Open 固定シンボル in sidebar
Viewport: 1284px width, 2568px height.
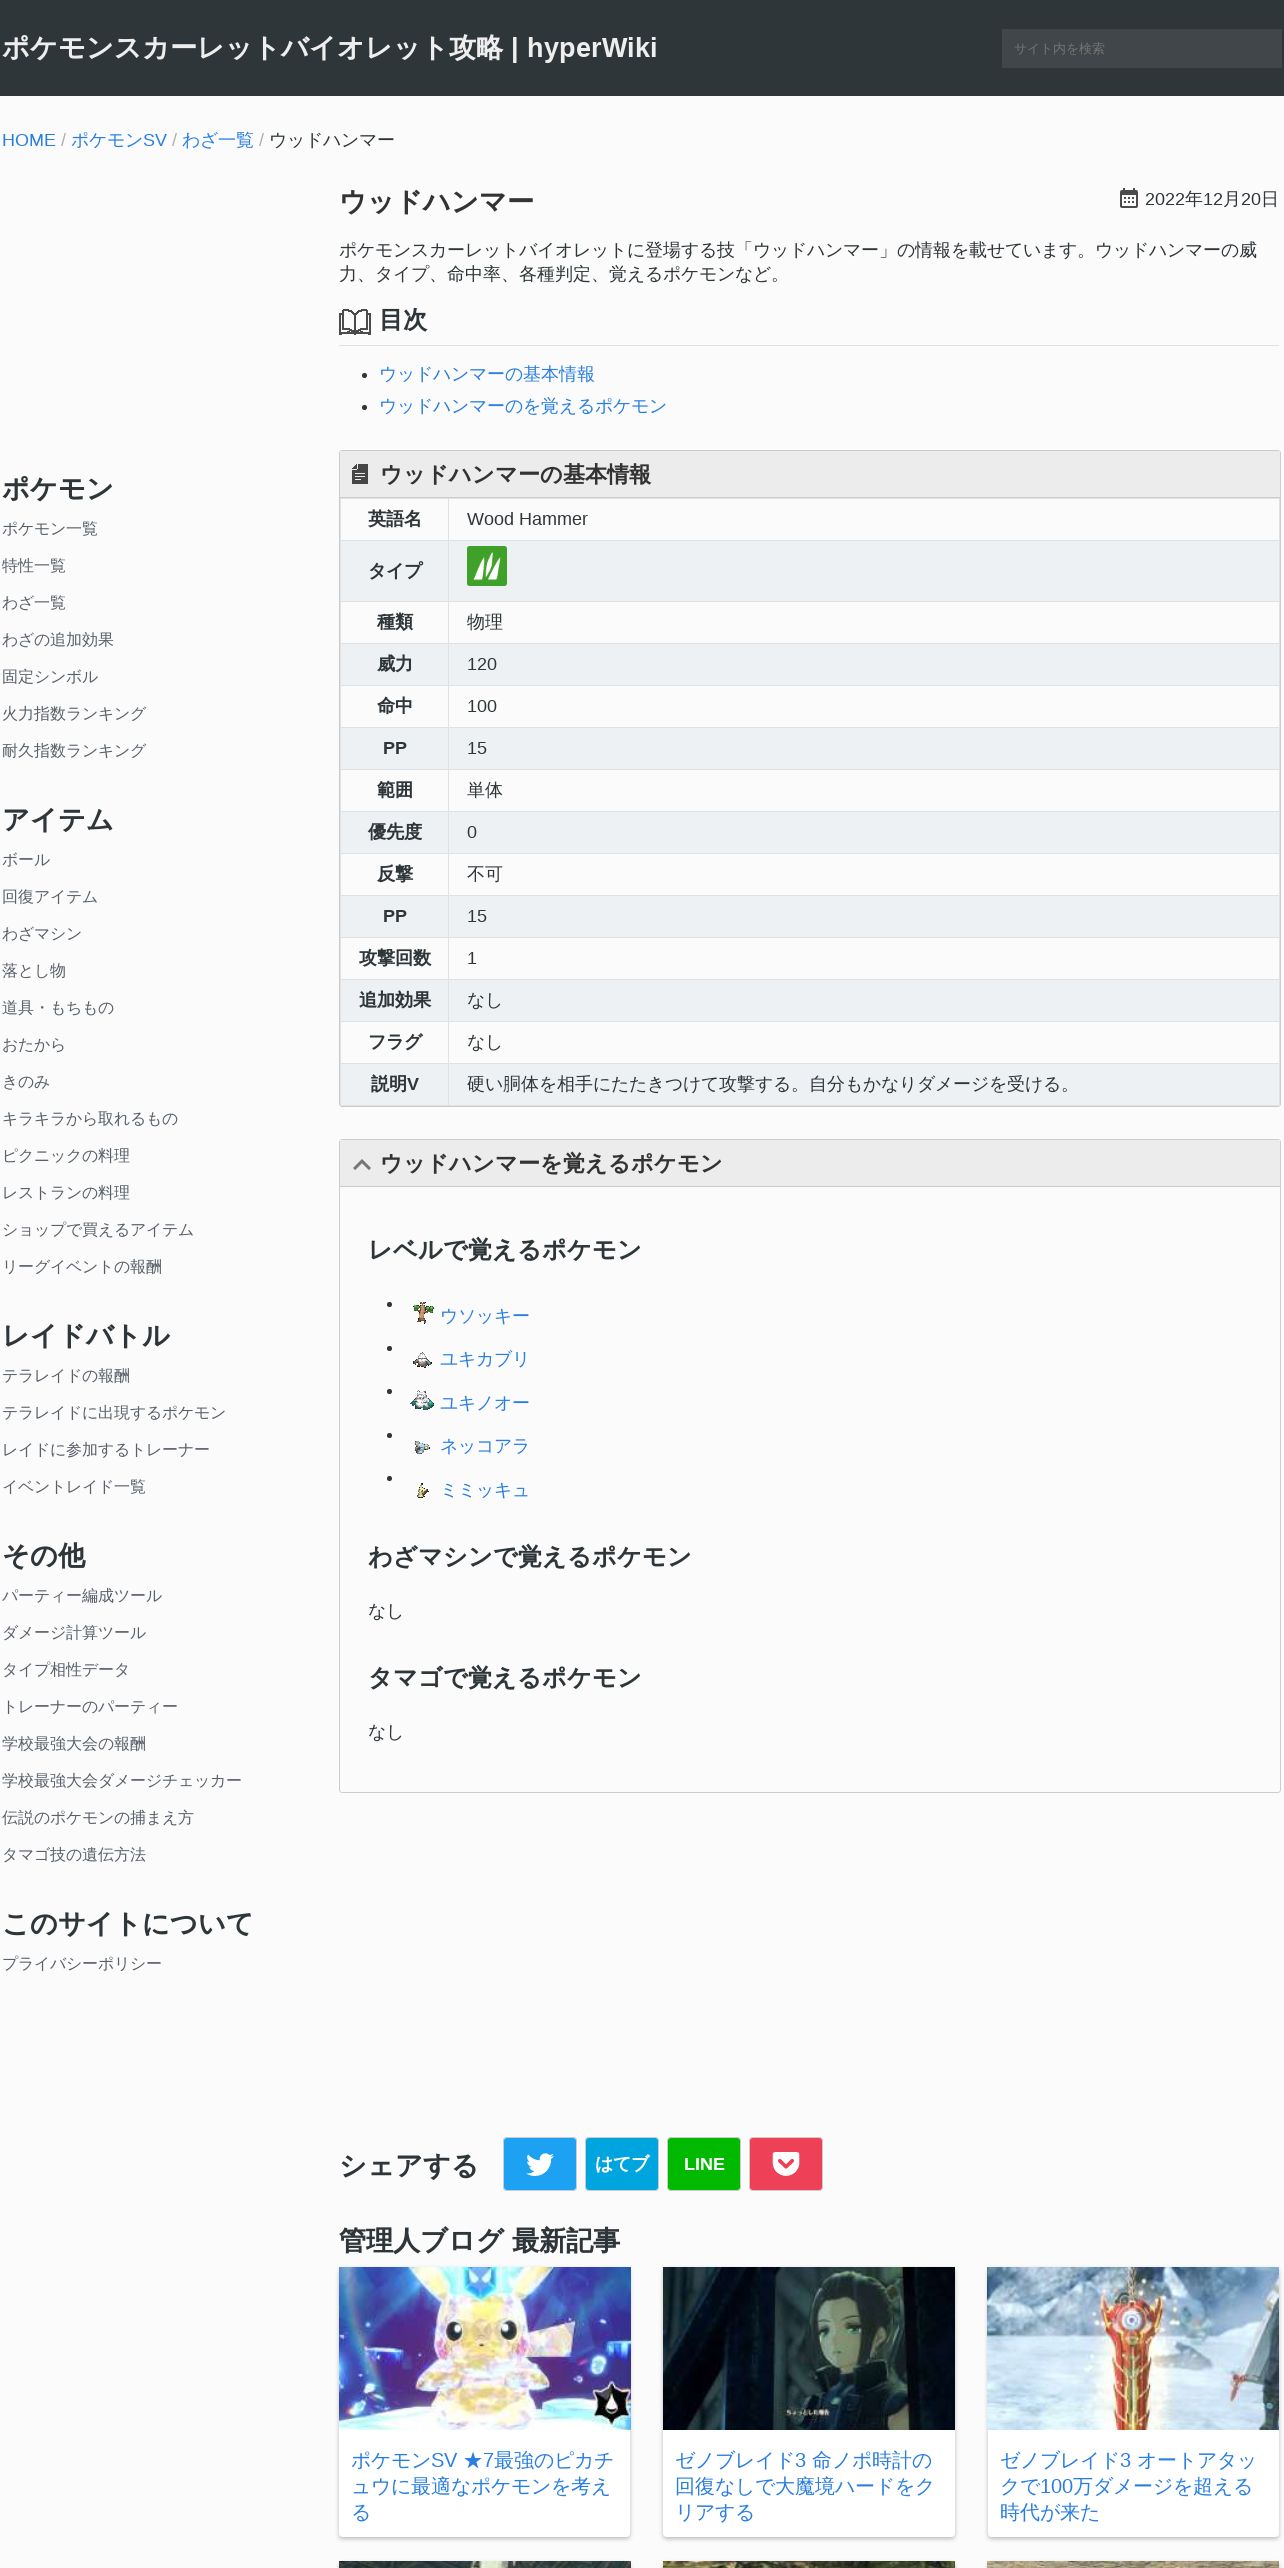tap(50, 677)
